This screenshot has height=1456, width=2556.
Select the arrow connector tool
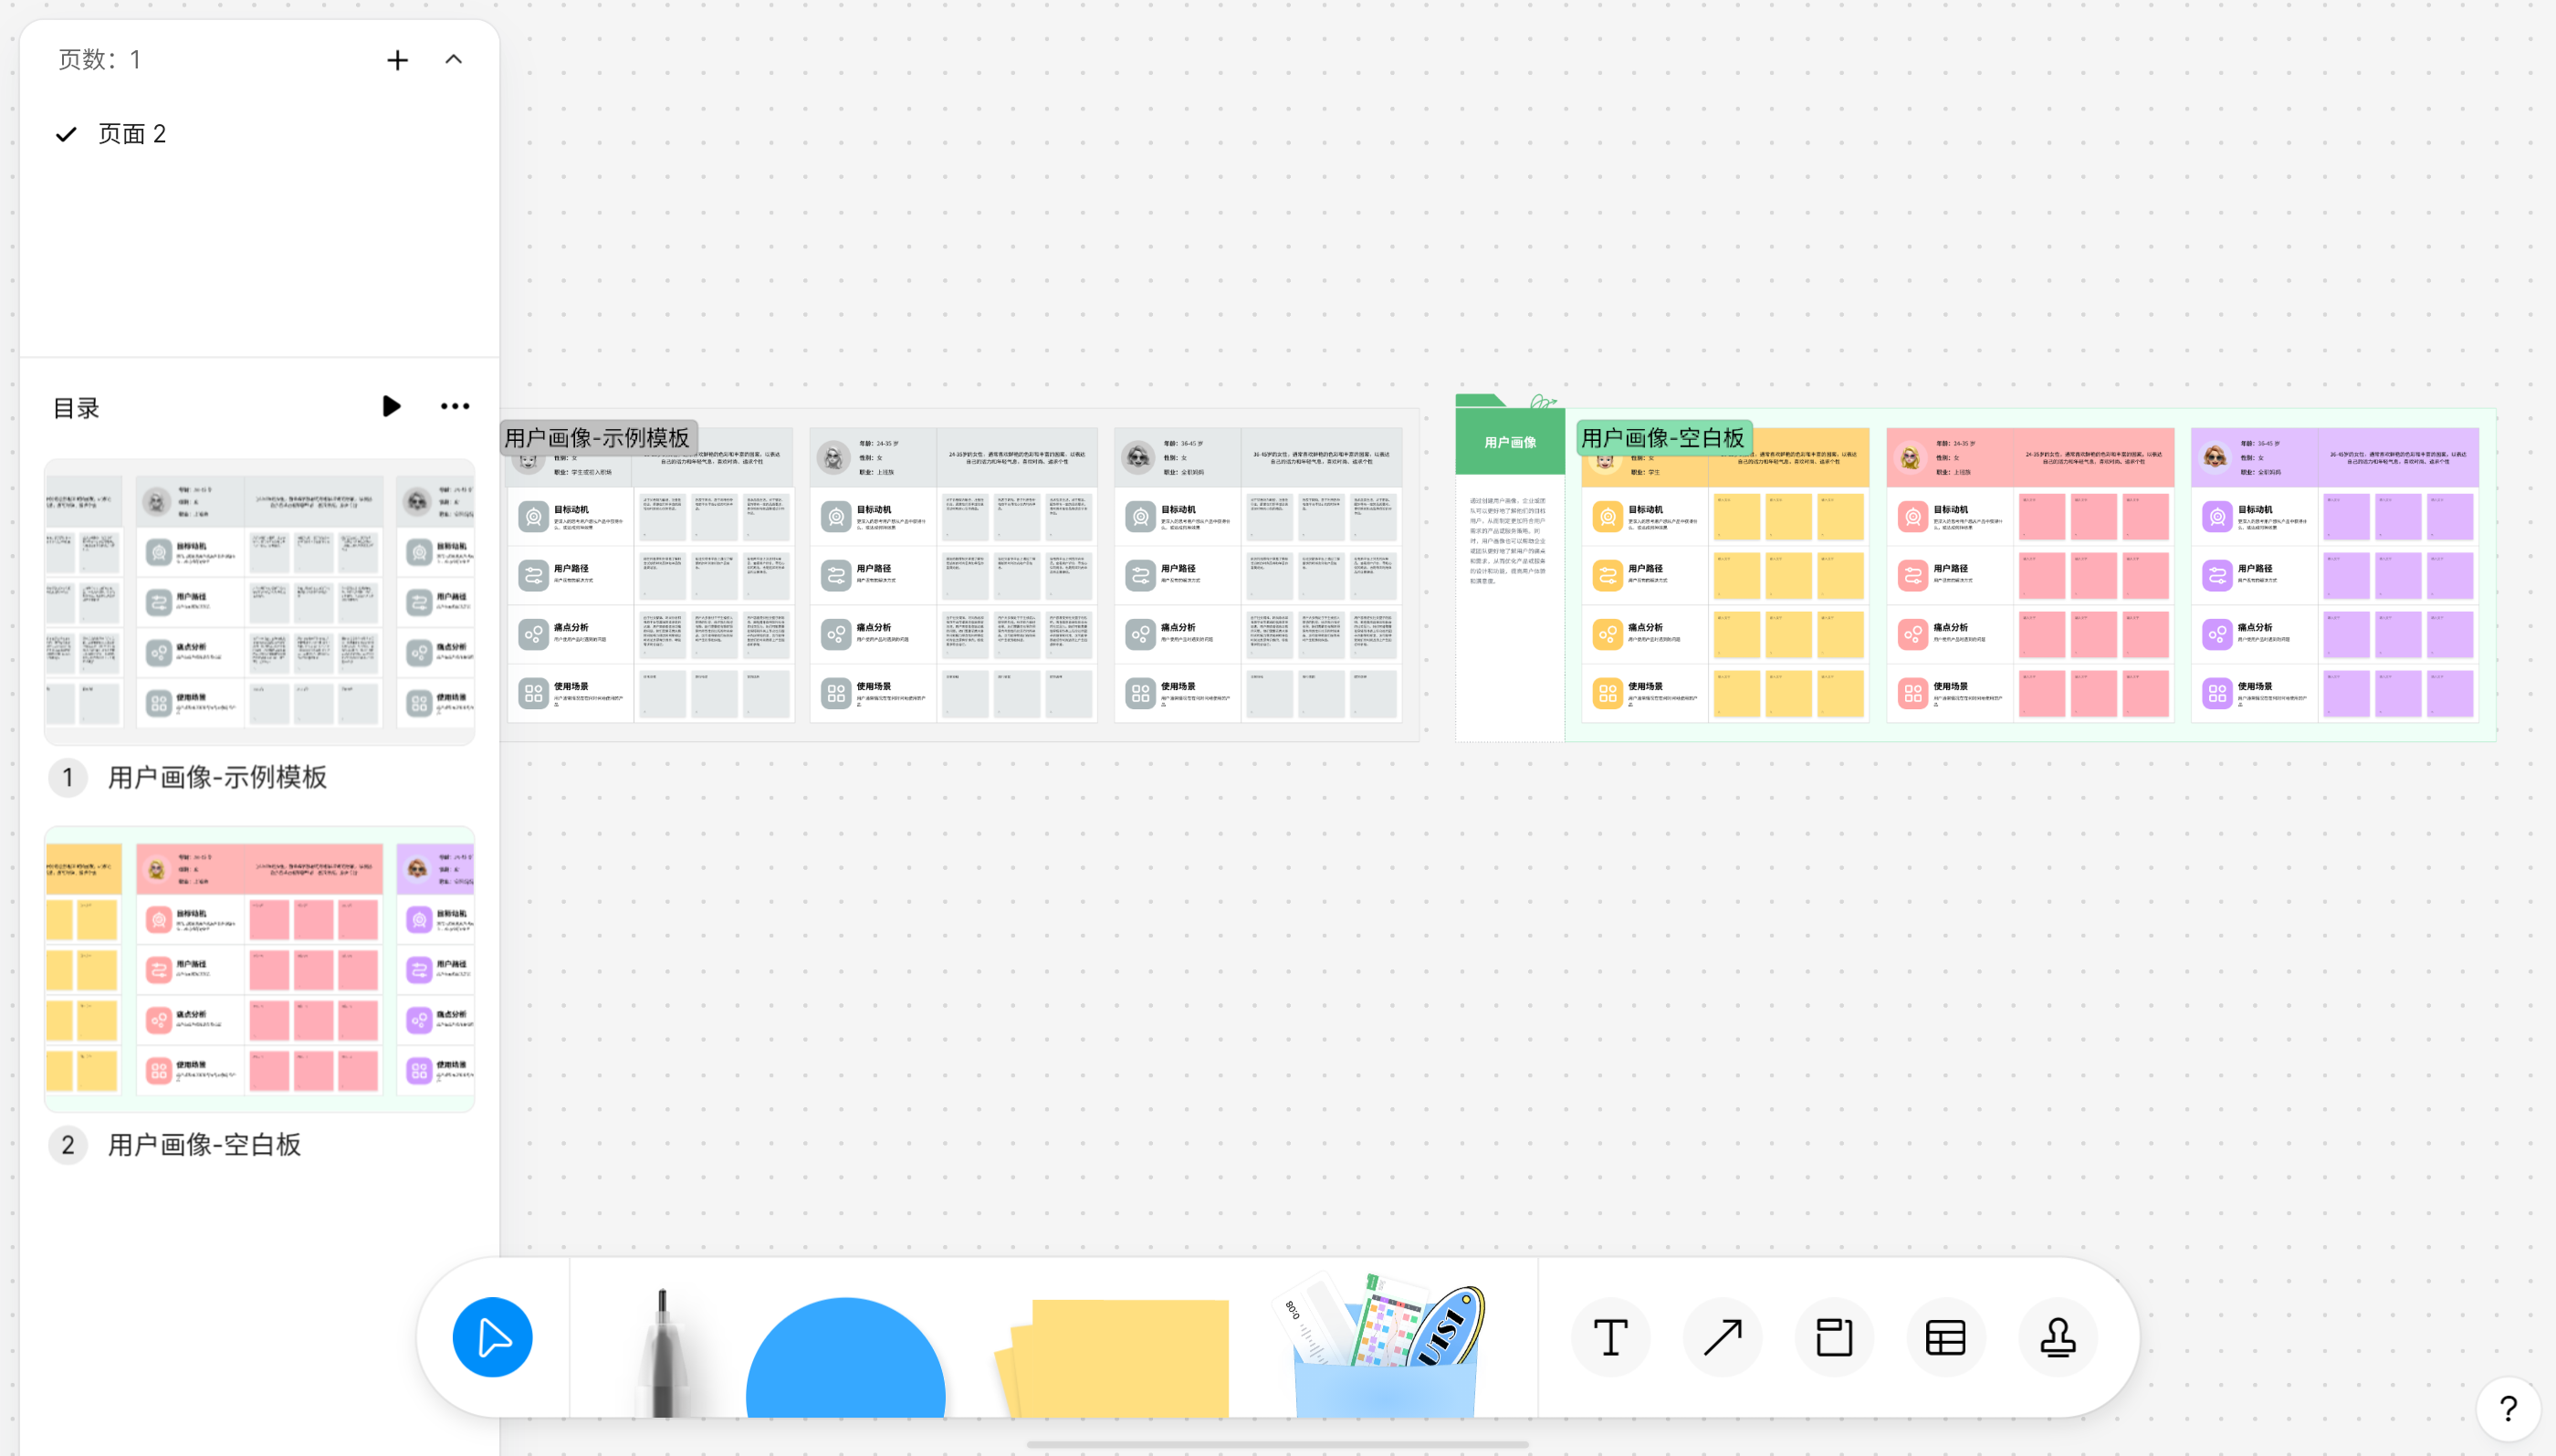(x=1722, y=1337)
